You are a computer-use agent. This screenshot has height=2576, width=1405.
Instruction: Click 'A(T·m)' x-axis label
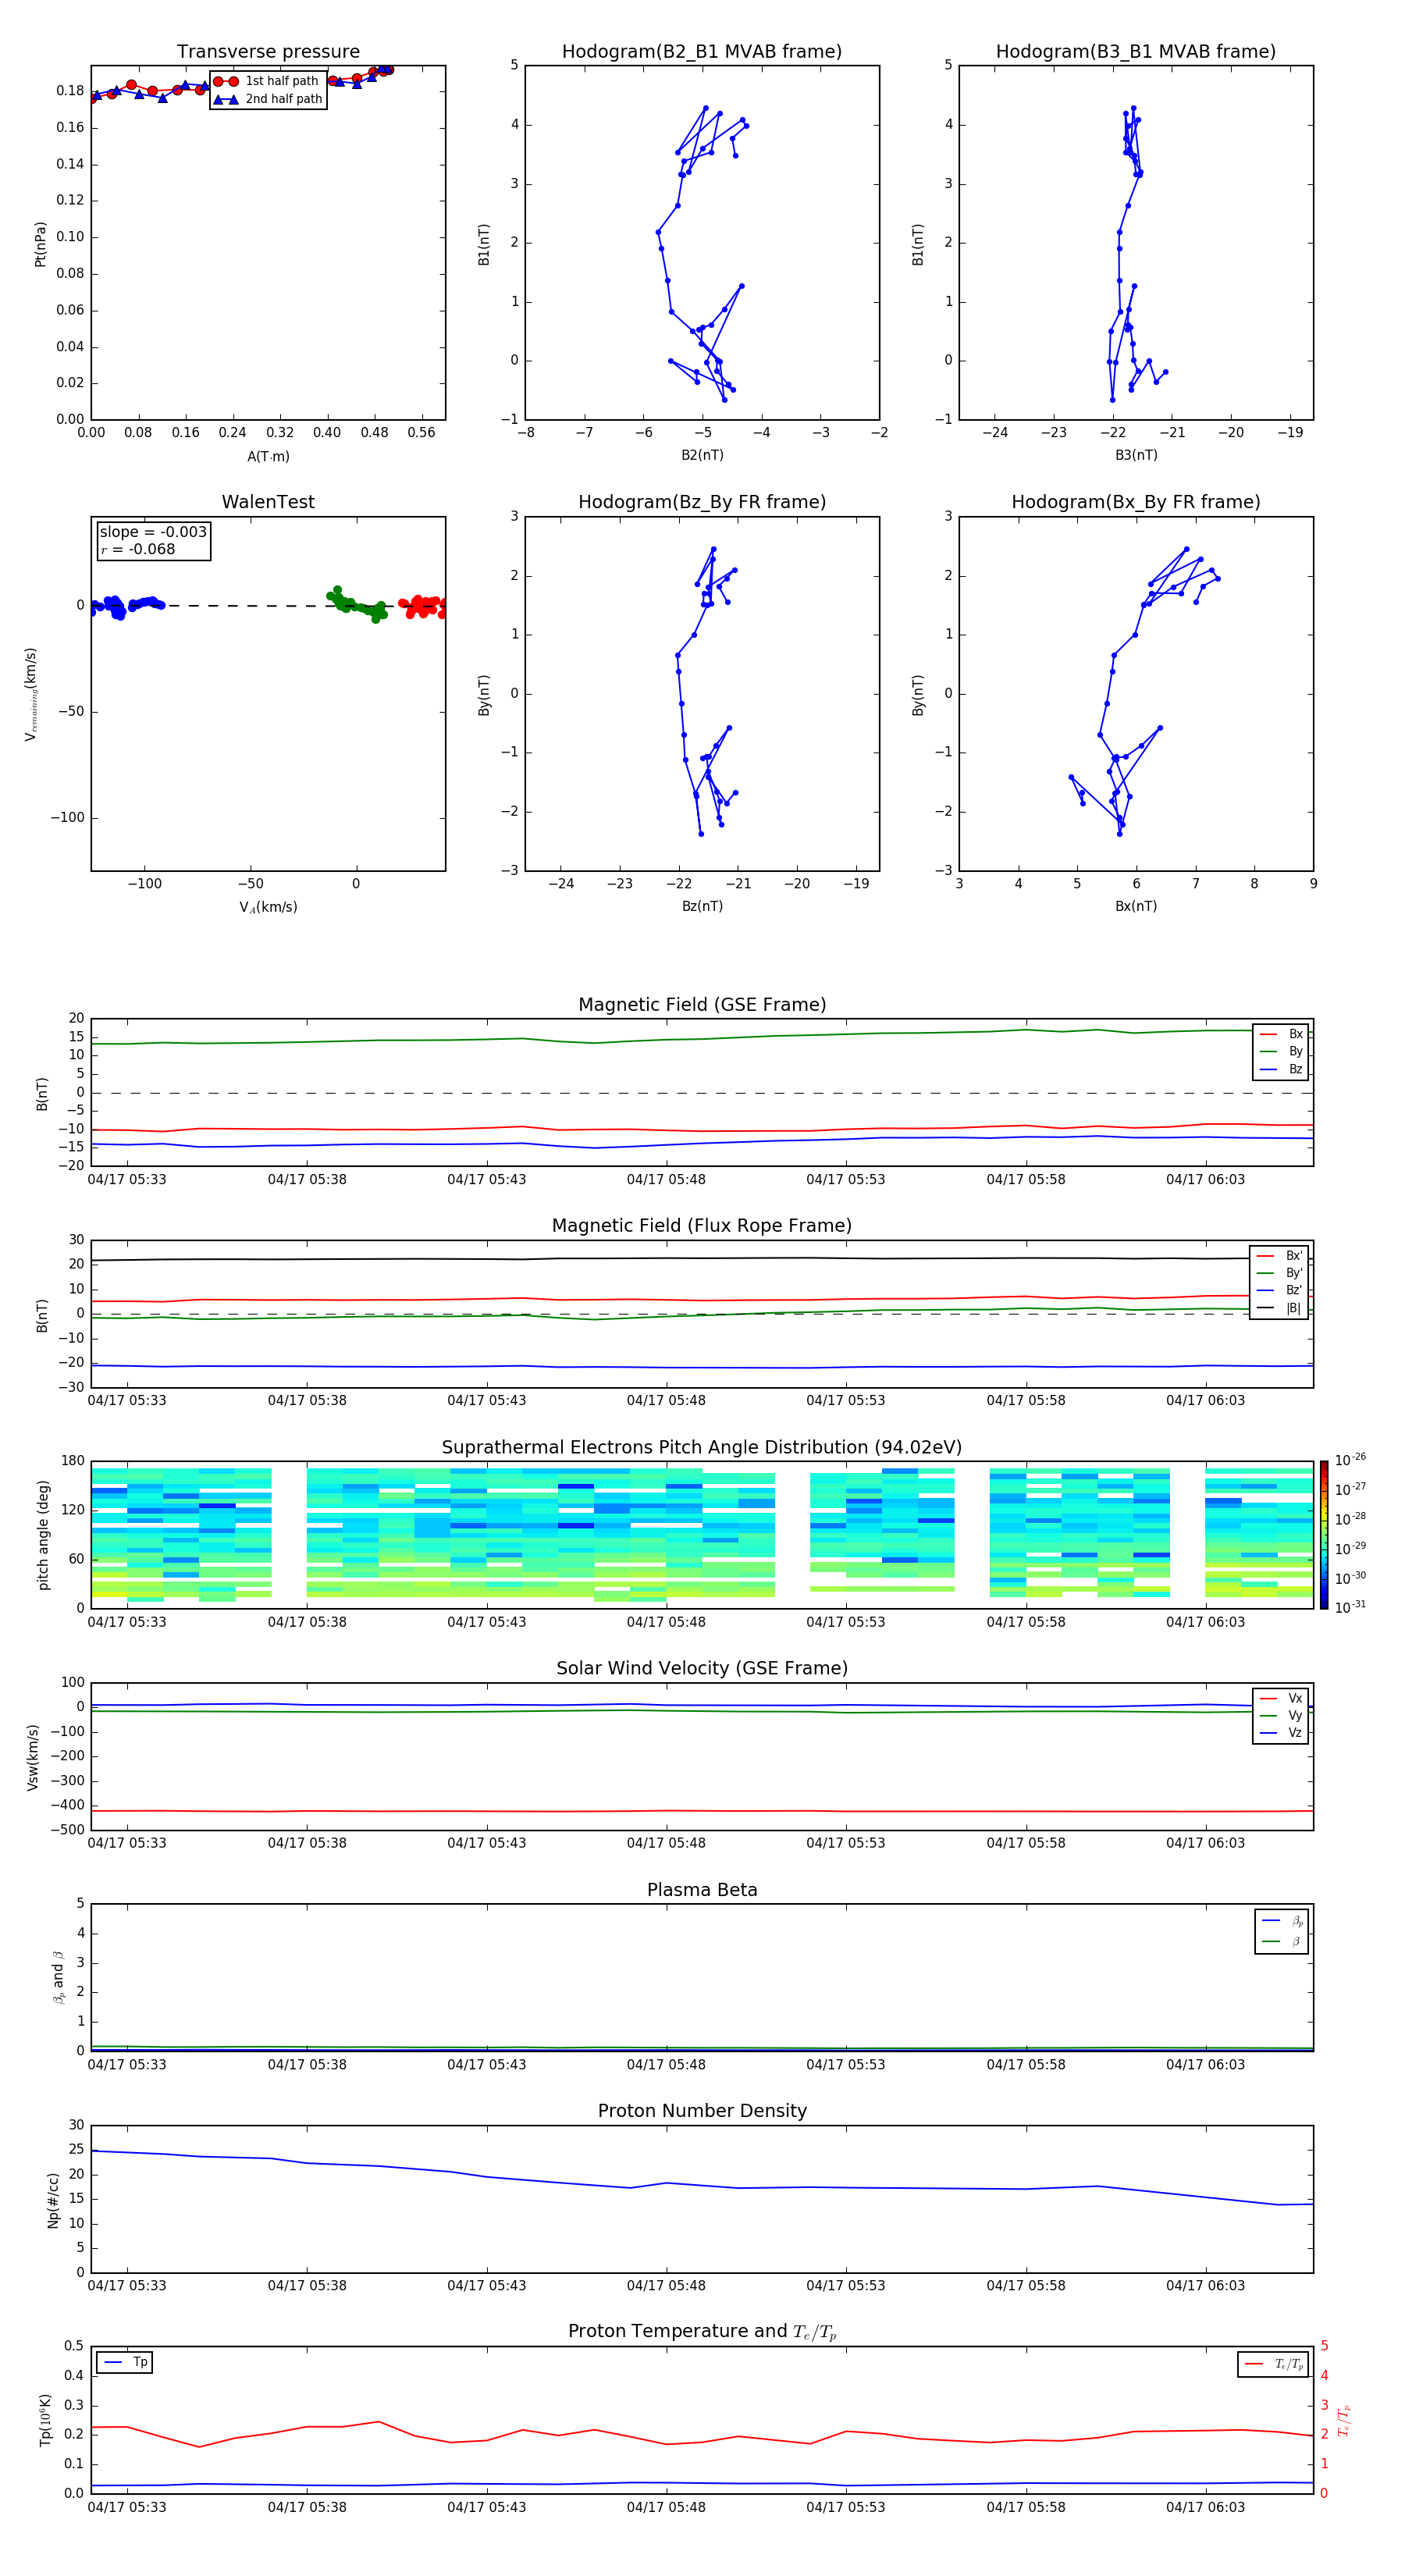268,457
